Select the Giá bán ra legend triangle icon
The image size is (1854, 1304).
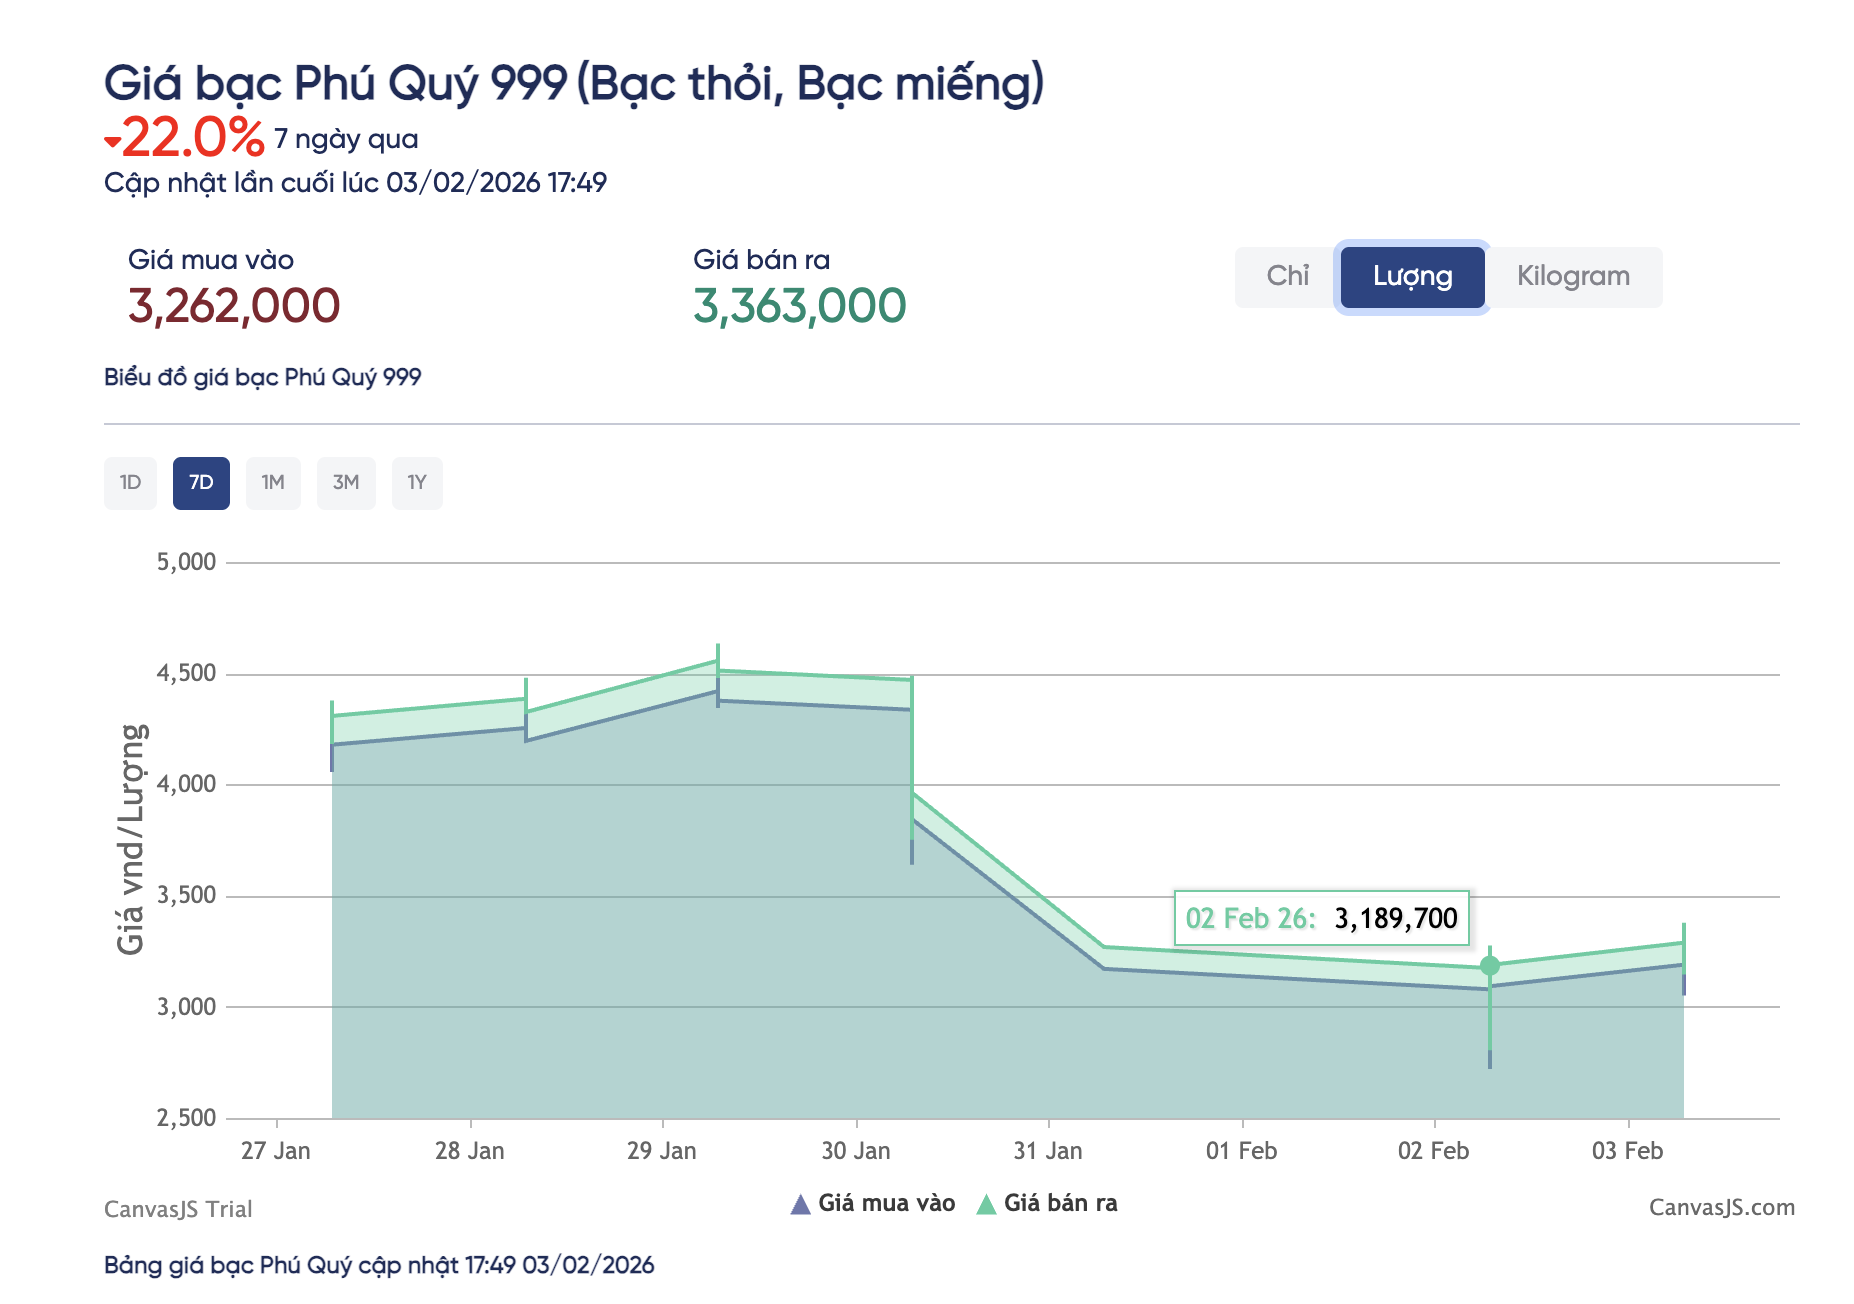(986, 1203)
